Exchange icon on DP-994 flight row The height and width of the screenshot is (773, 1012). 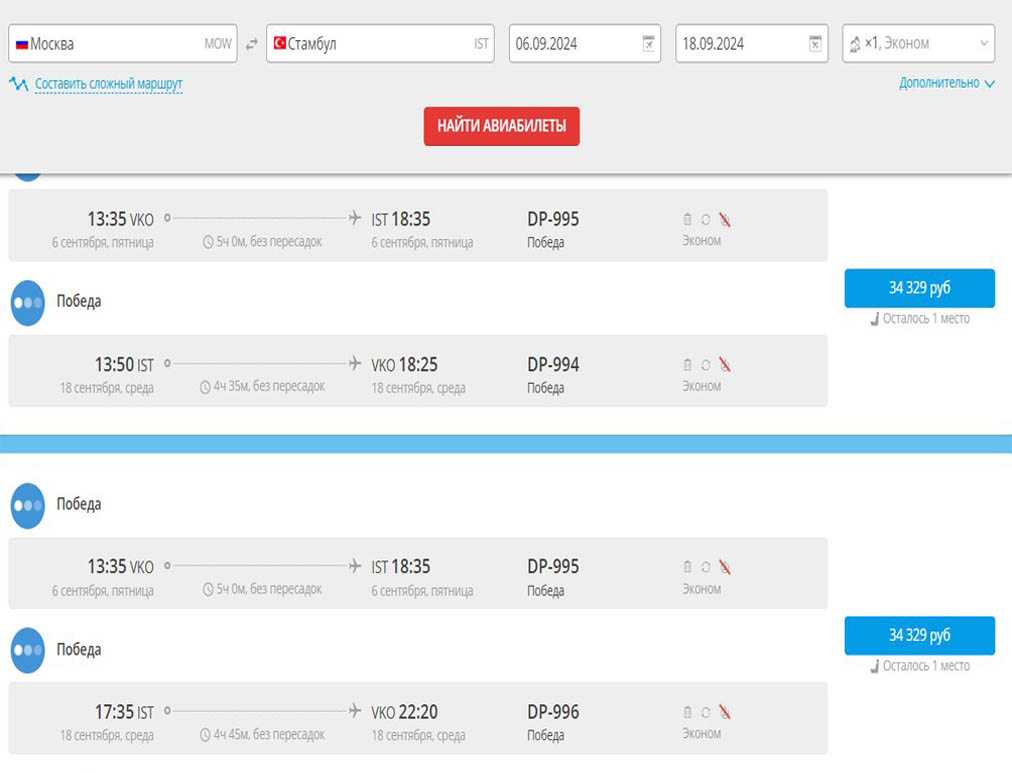coord(705,365)
